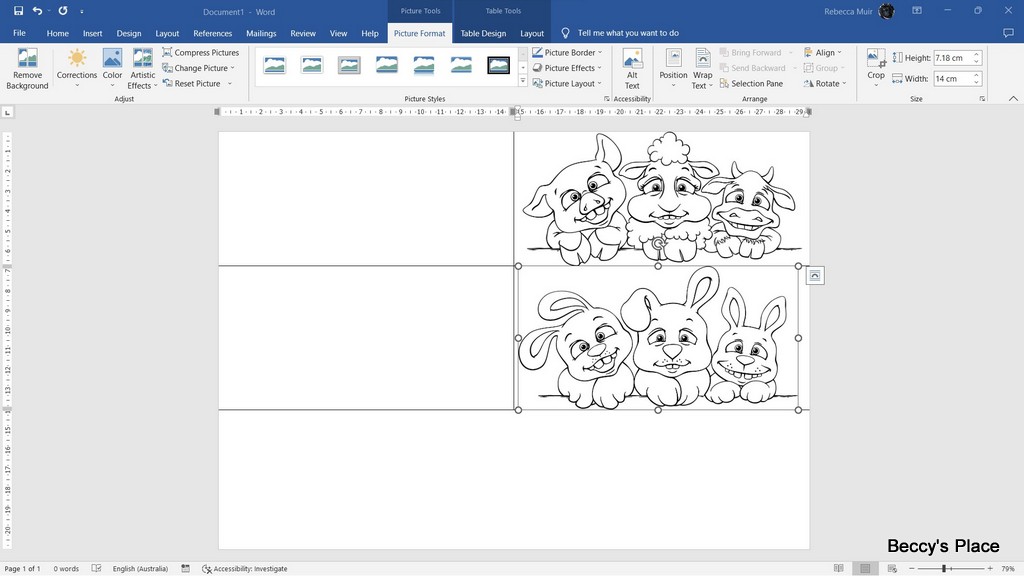Collapse the ribbon

(1013, 99)
